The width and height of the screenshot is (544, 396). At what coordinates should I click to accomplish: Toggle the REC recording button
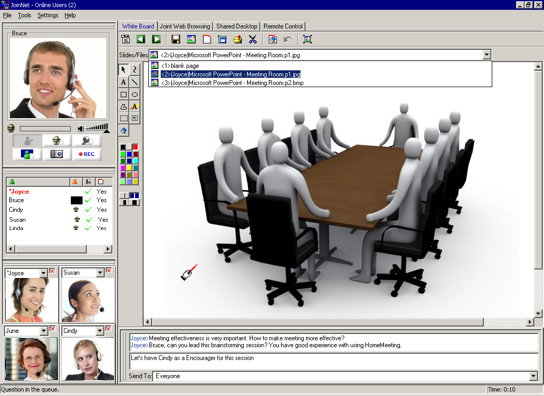[x=86, y=154]
